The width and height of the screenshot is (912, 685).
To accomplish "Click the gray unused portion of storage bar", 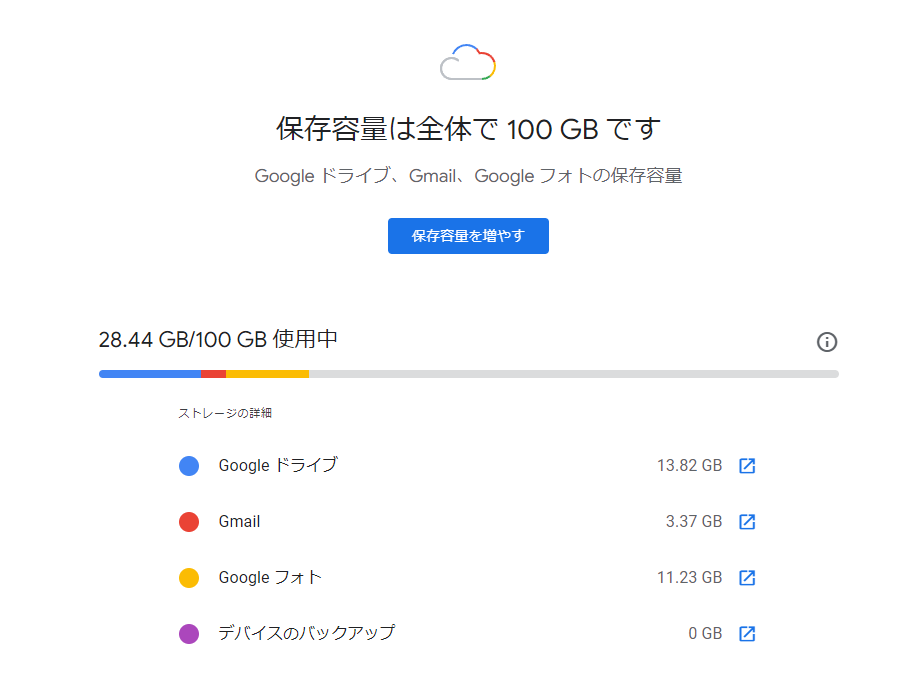I will point(573,374).
